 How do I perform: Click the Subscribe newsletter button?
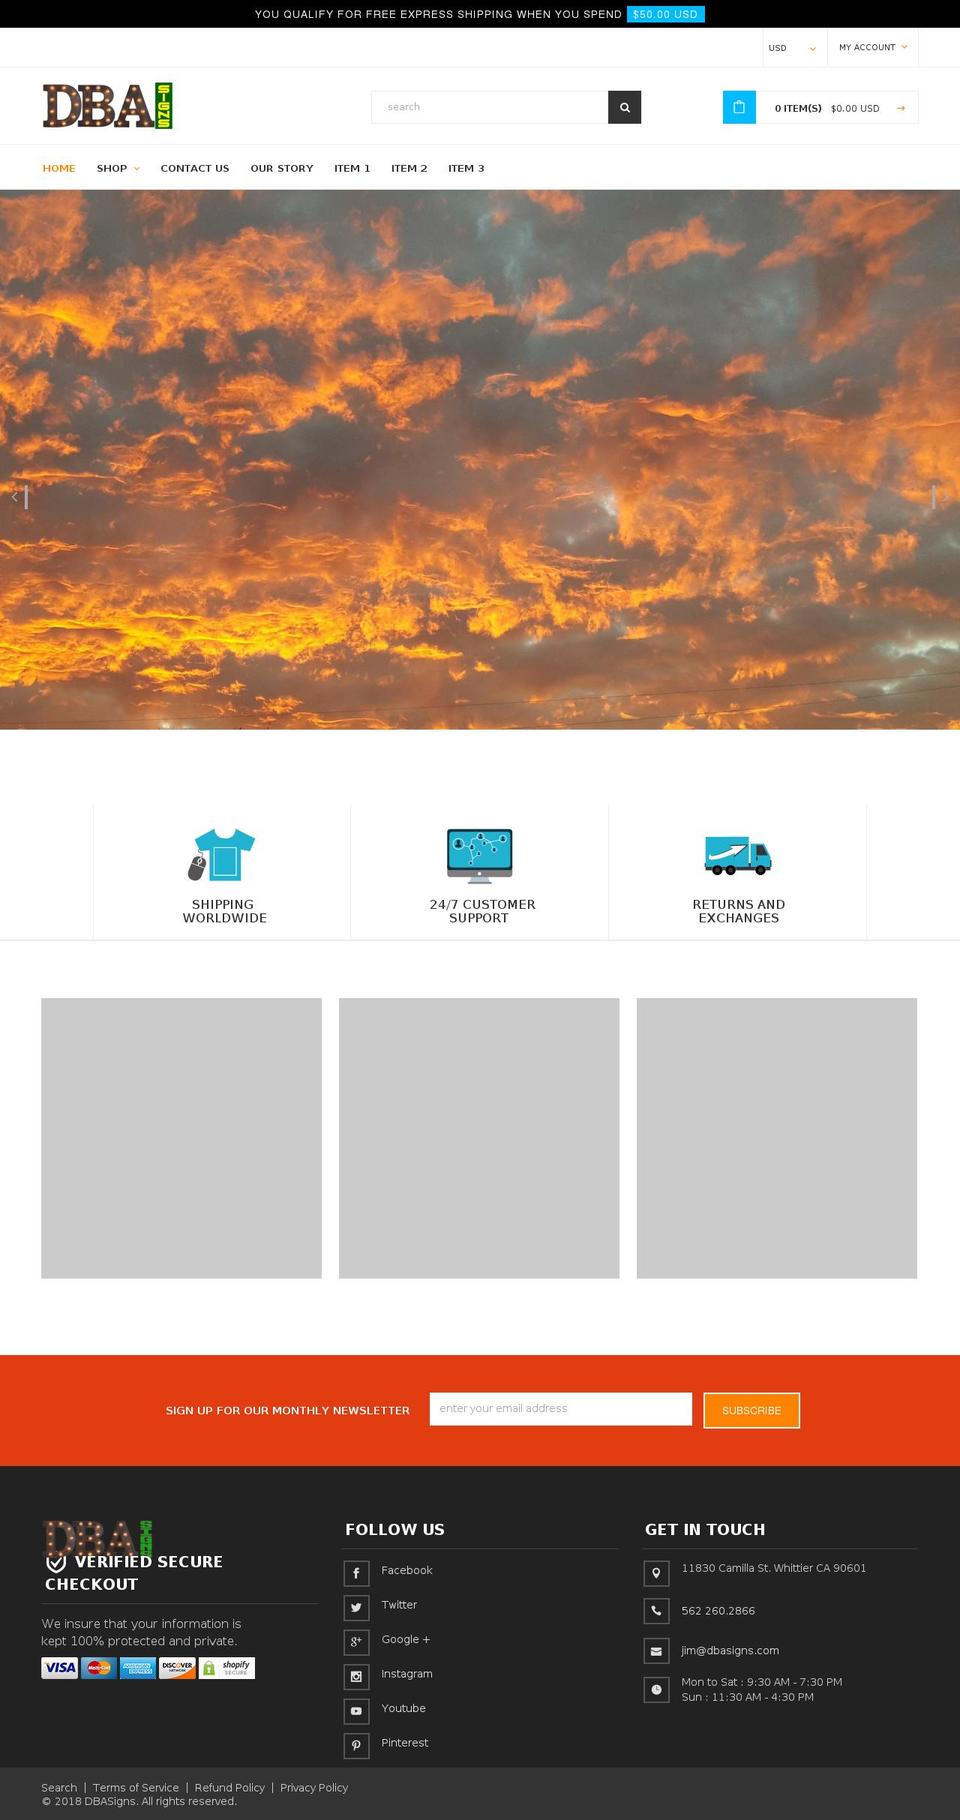tap(751, 1410)
